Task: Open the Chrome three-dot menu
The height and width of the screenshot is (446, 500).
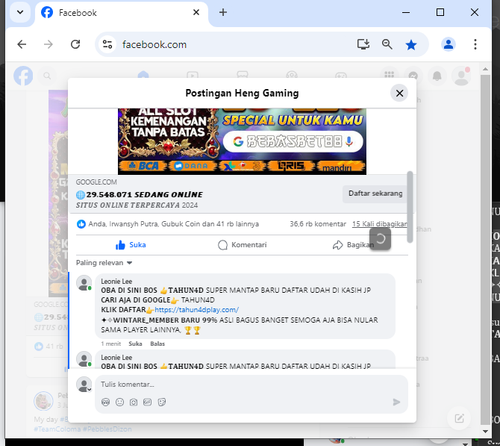Action: click(475, 44)
